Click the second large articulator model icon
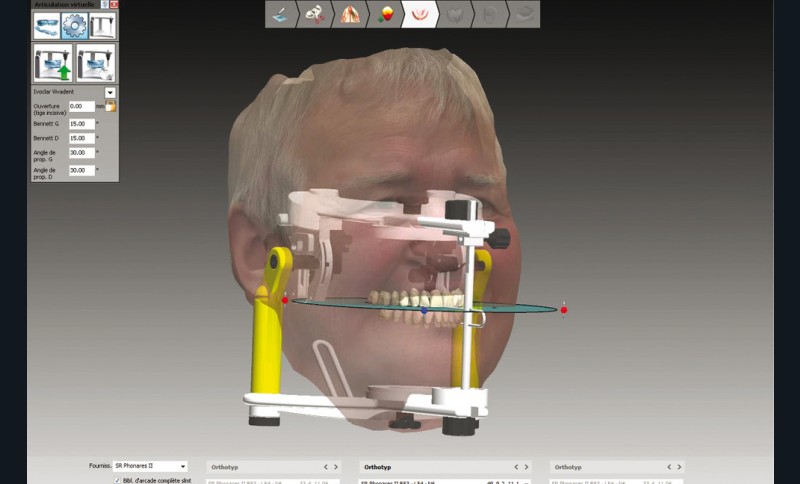Screen dimensions: 800x484 [x=95, y=62]
